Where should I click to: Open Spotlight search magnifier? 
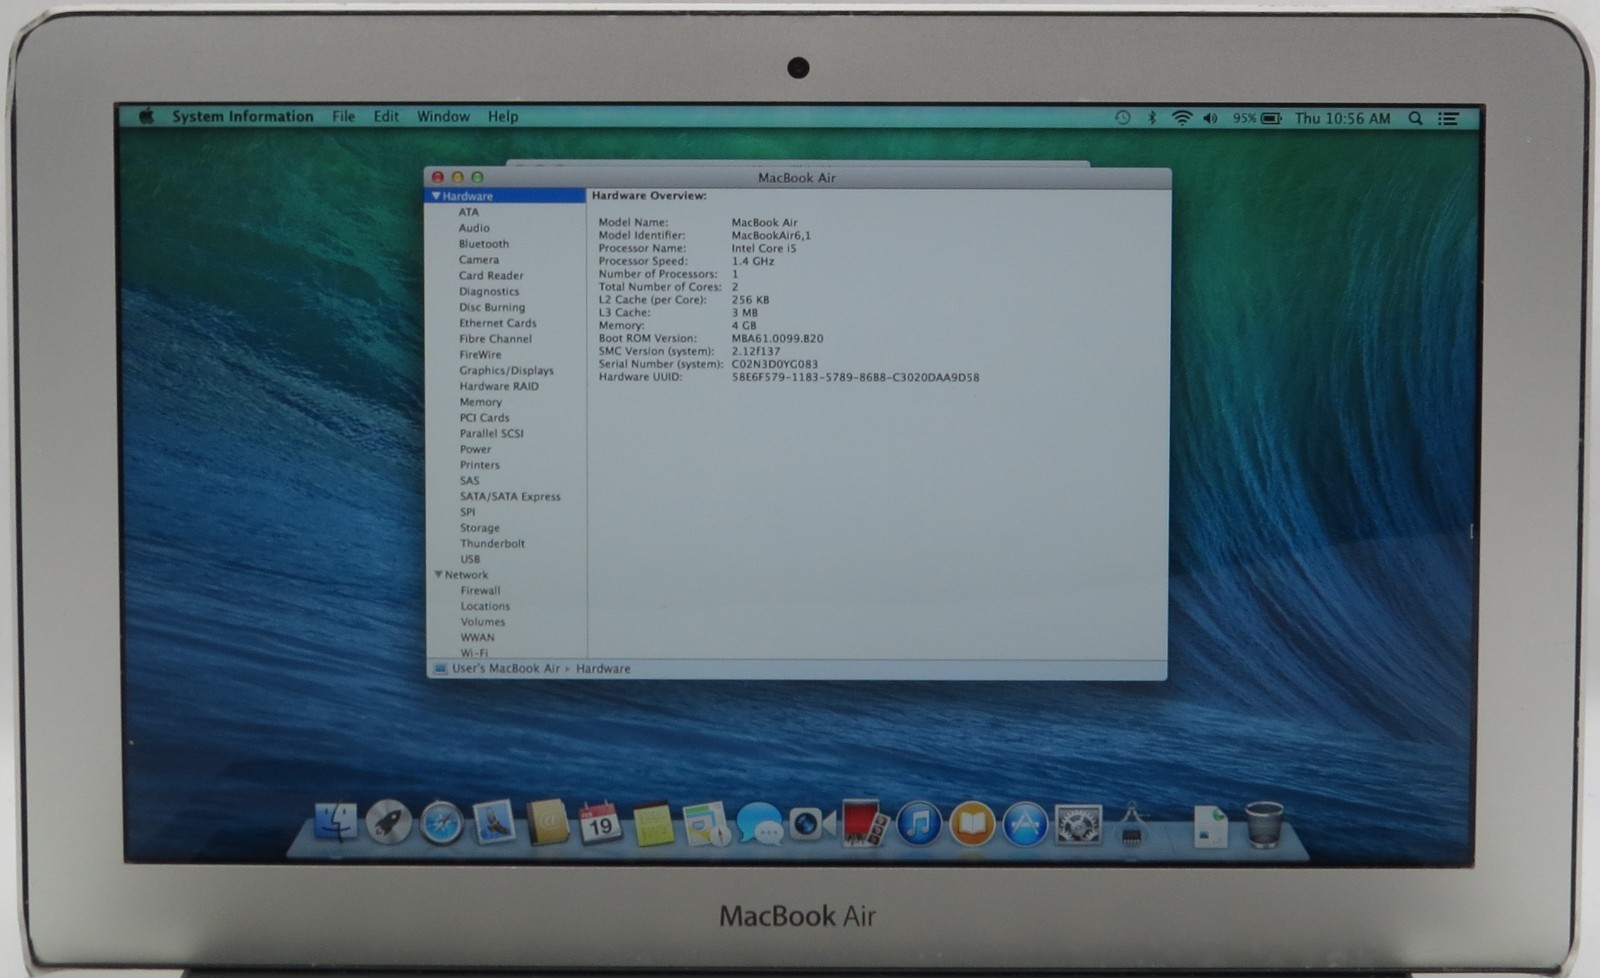(x=1415, y=118)
